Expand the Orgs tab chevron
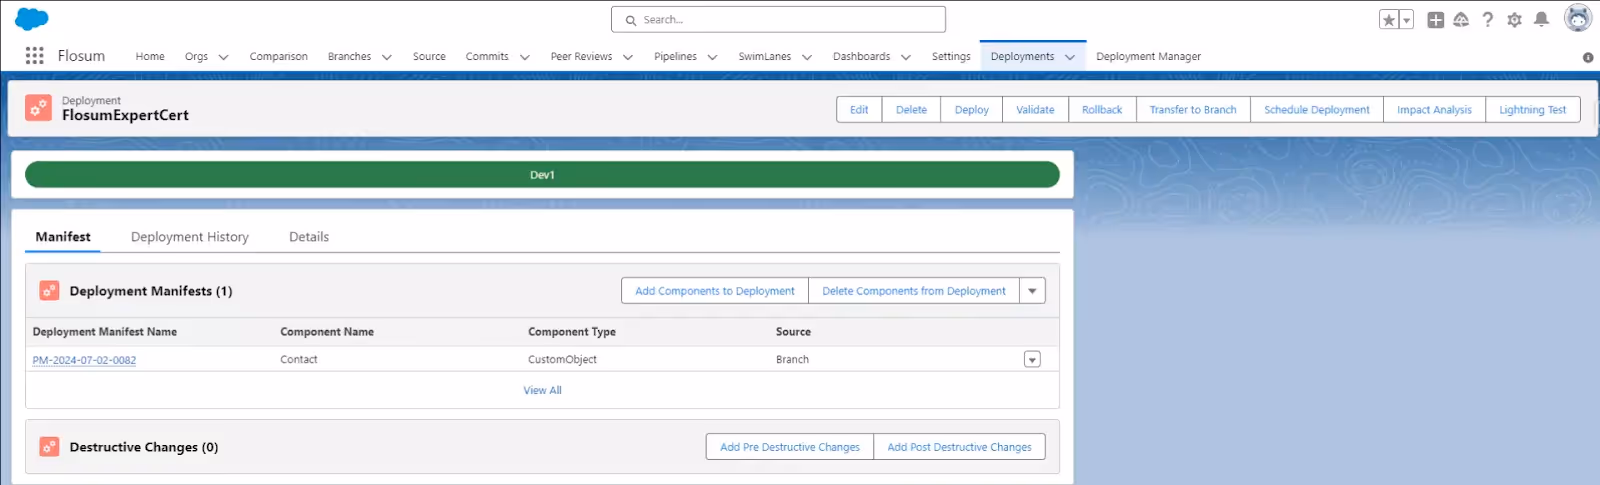Viewport: 1600px width, 485px height. pyautogui.click(x=223, y=57)
